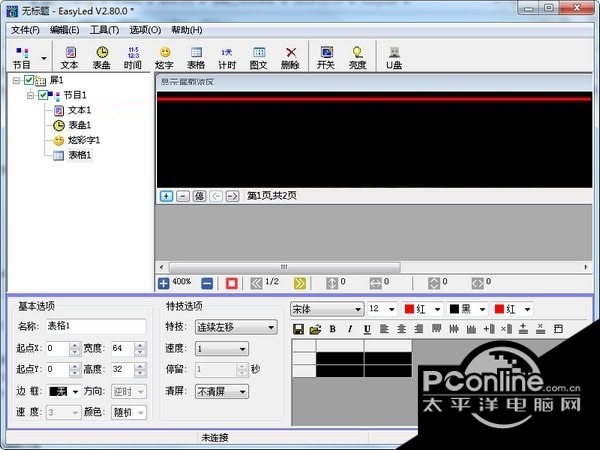Open the 选项(O) menu
This screenshot has width=600, height=450.
tap(145, 30)
